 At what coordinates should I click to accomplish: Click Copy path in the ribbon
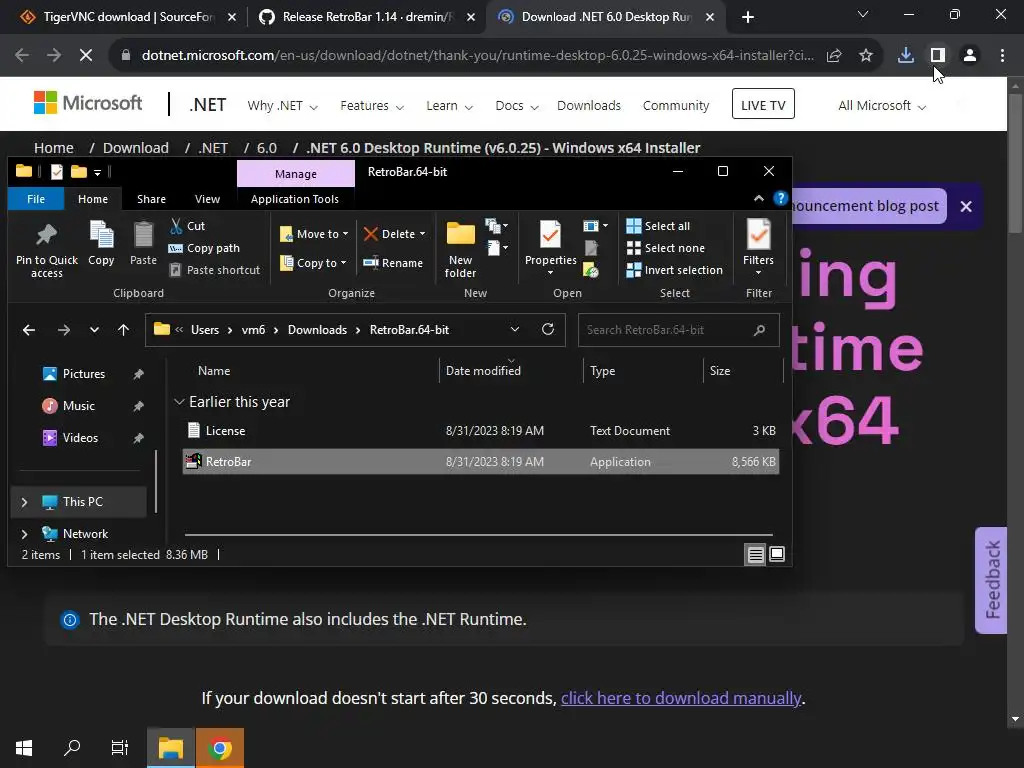[x=204, y=248]
